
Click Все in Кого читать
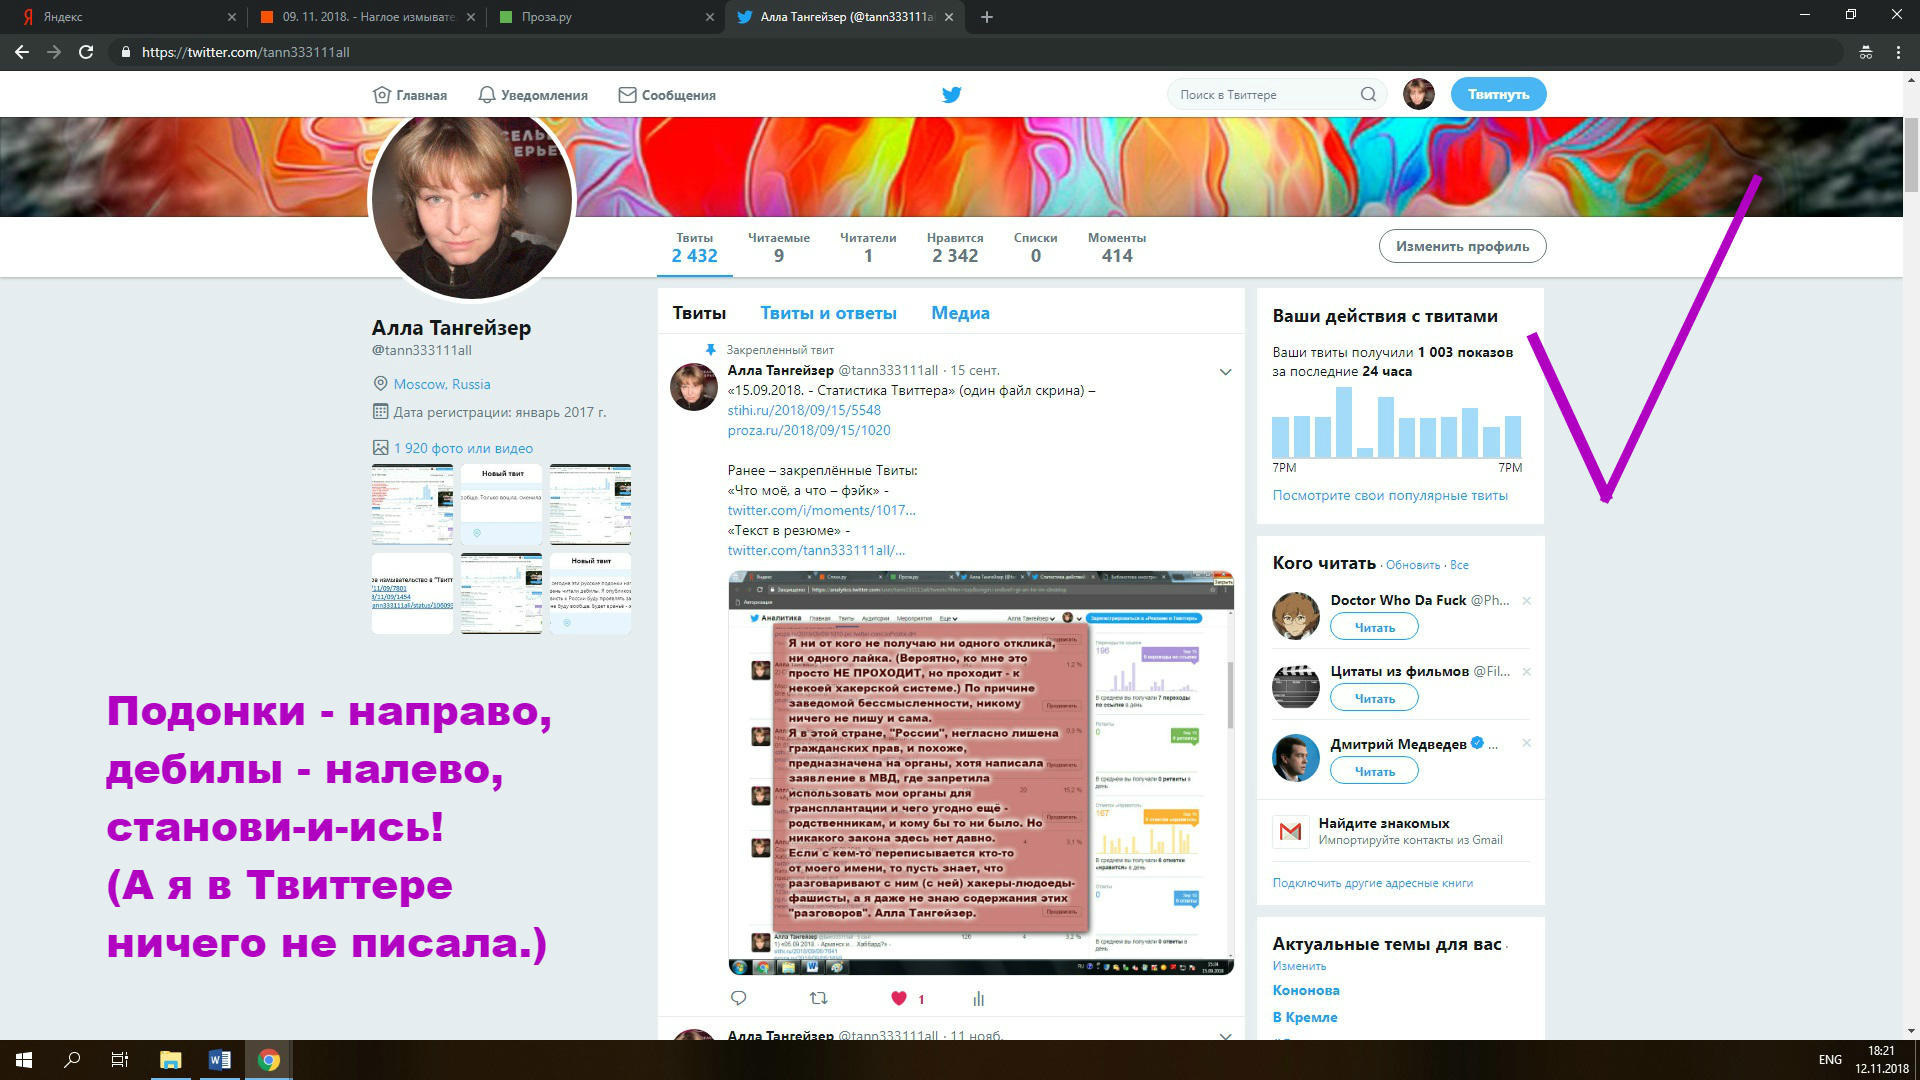(1459, 565)
